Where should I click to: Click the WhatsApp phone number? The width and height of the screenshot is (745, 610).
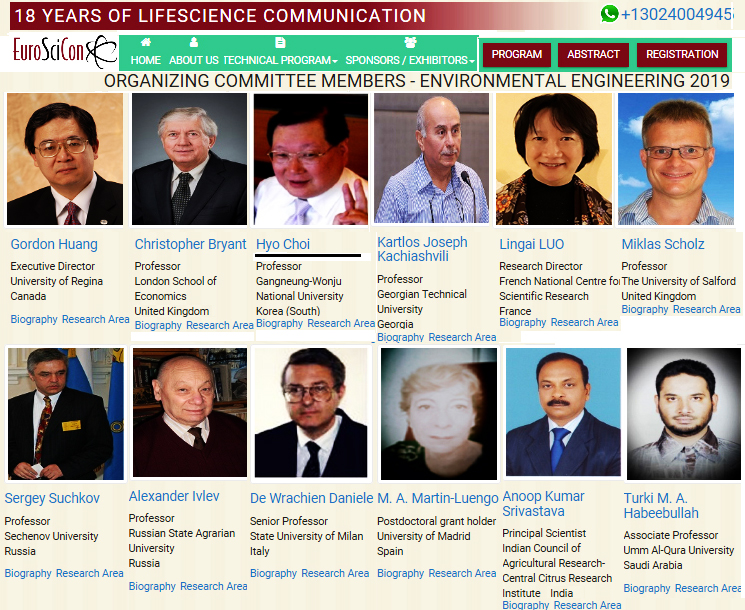click(x=678, y=14)
